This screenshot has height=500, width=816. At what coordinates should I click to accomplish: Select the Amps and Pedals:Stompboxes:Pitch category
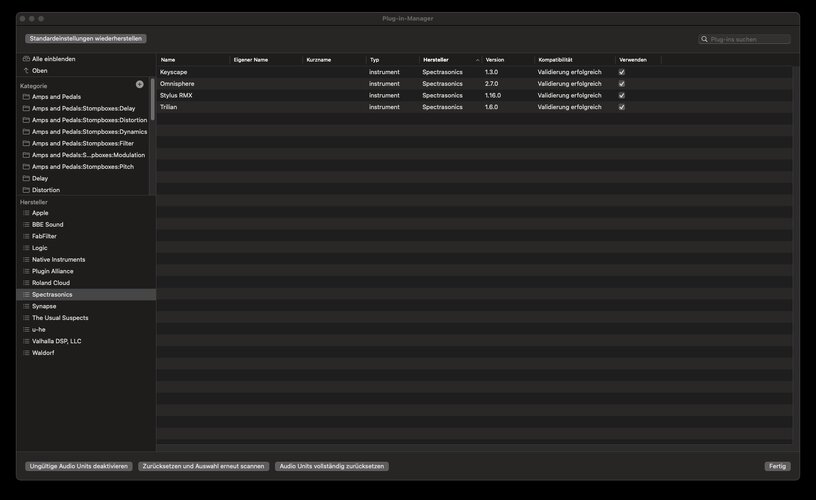(85, 167)
